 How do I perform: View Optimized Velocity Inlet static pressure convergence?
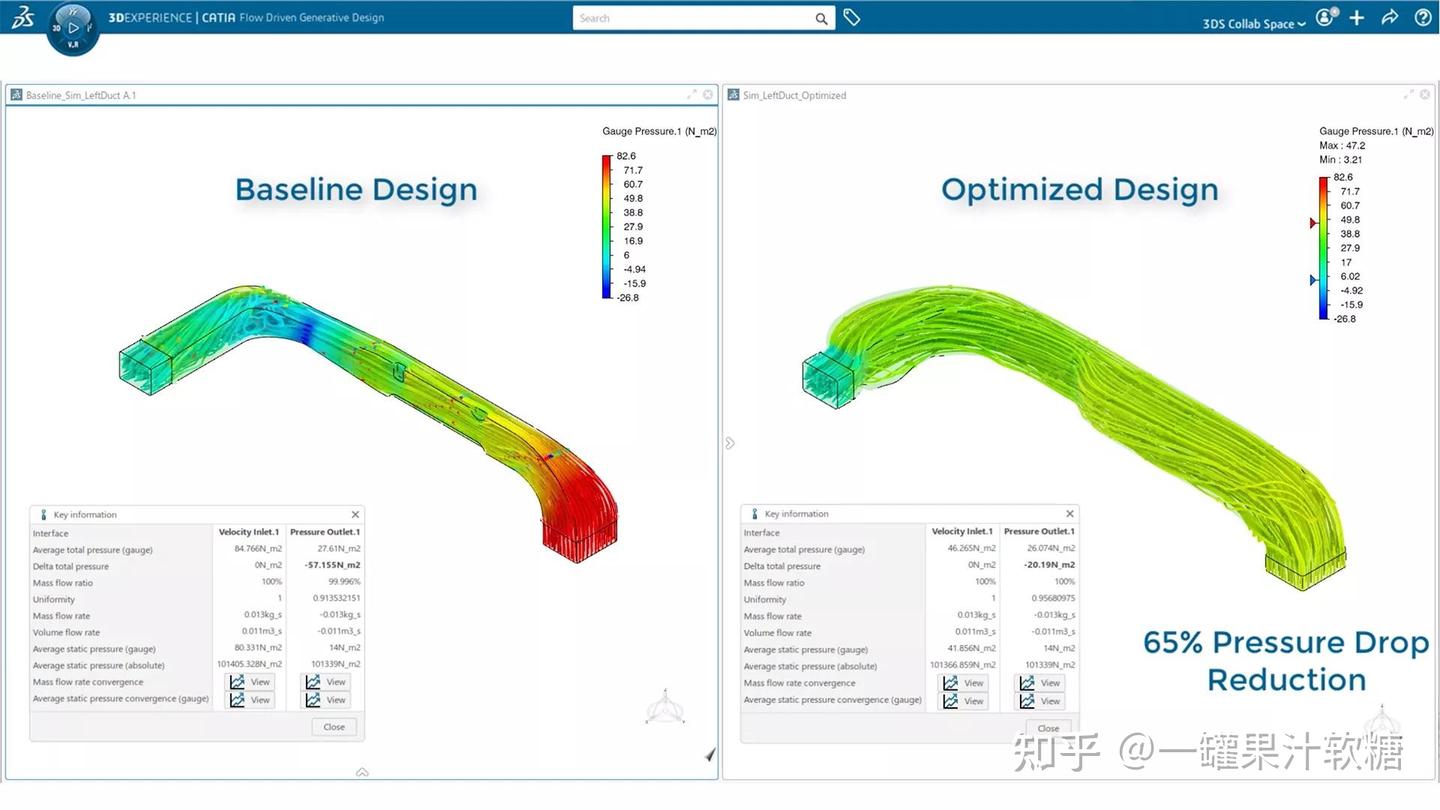tap(963, 701)
